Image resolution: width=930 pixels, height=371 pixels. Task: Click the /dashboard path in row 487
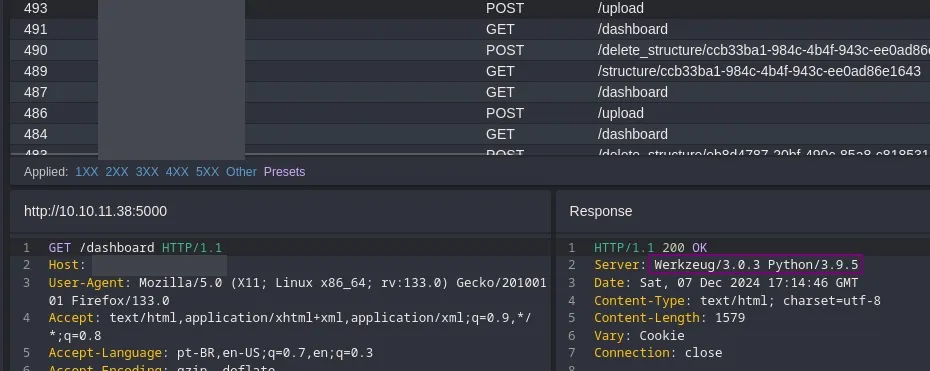[x=632, y=92]
